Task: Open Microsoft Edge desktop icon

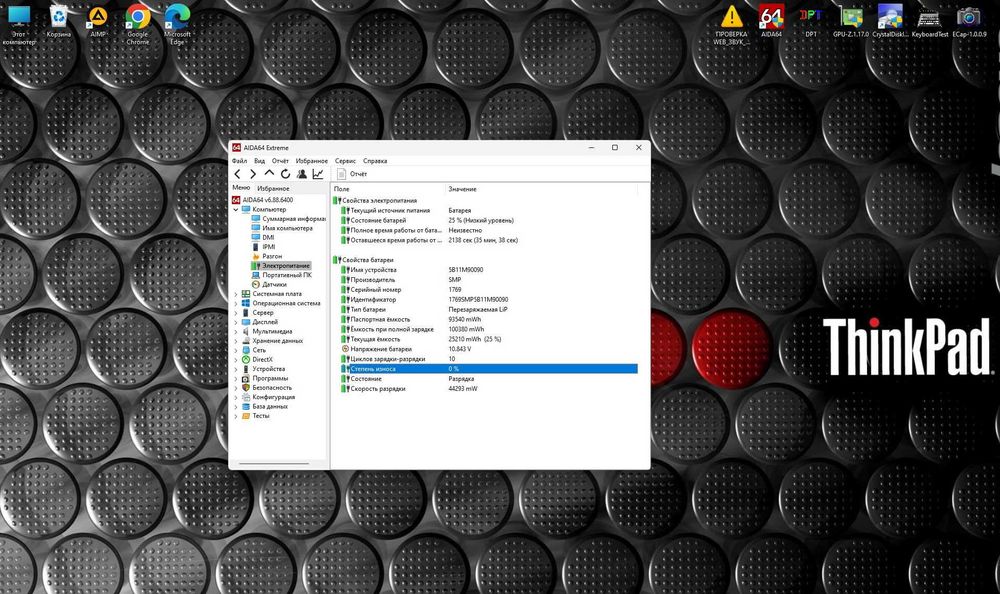Action: (x=177, y=25)
